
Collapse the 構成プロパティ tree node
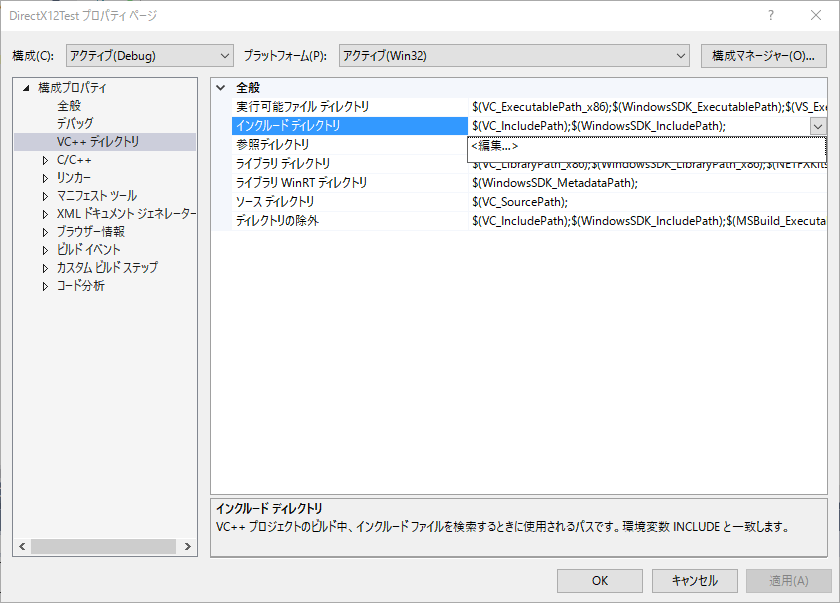27,88
